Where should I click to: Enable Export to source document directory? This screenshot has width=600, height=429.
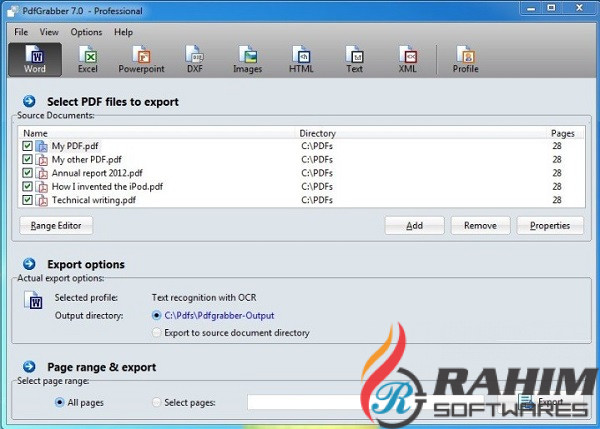pyautogui.click(x=156, y=333)
